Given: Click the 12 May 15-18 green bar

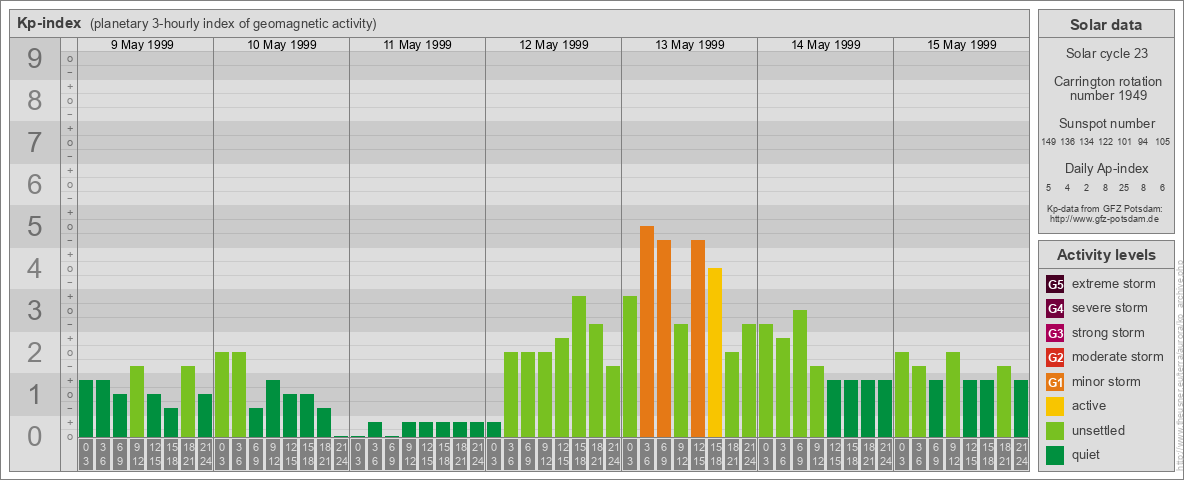Looking at the screenshot, I should coord(579,366).
